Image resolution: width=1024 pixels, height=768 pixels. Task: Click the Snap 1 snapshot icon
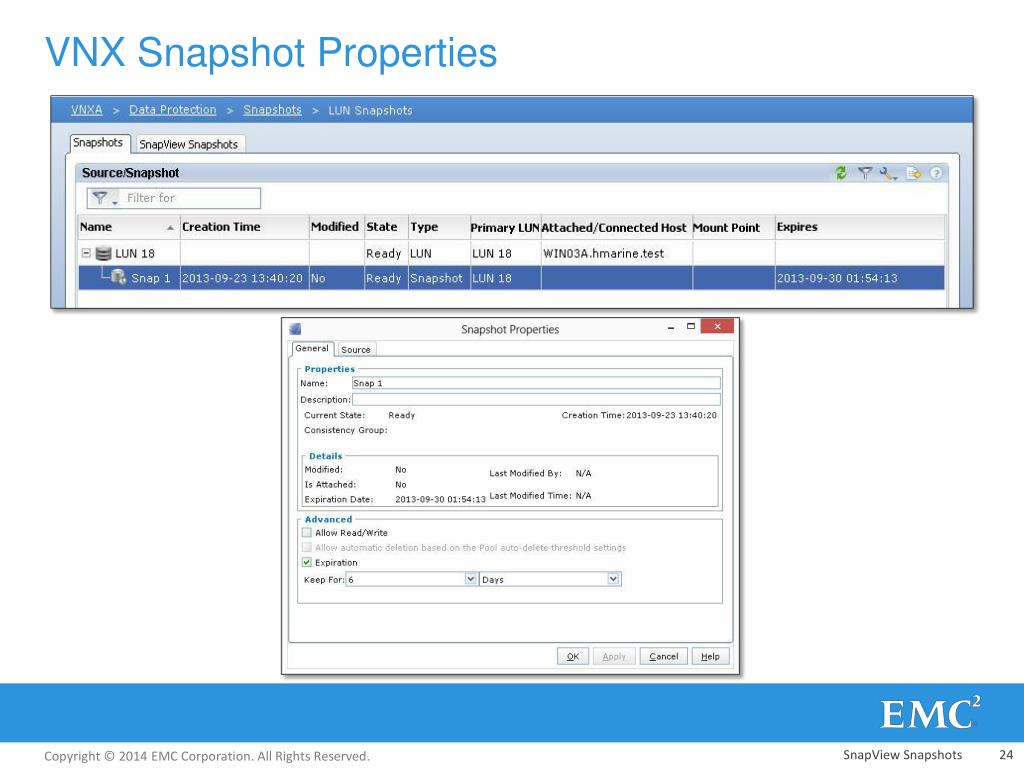pos(118,278)
